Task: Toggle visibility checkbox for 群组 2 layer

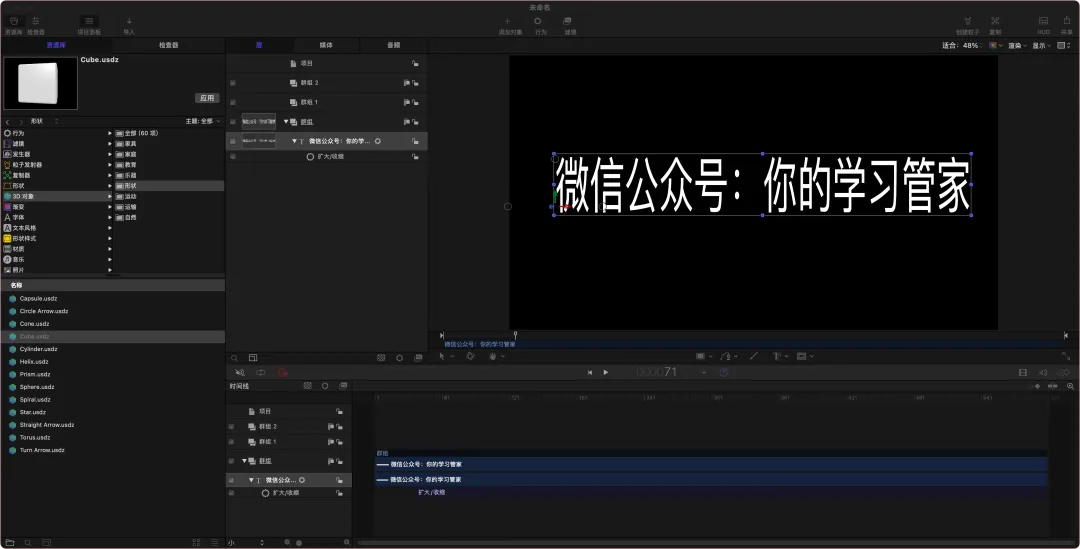Action: [233, 83]
